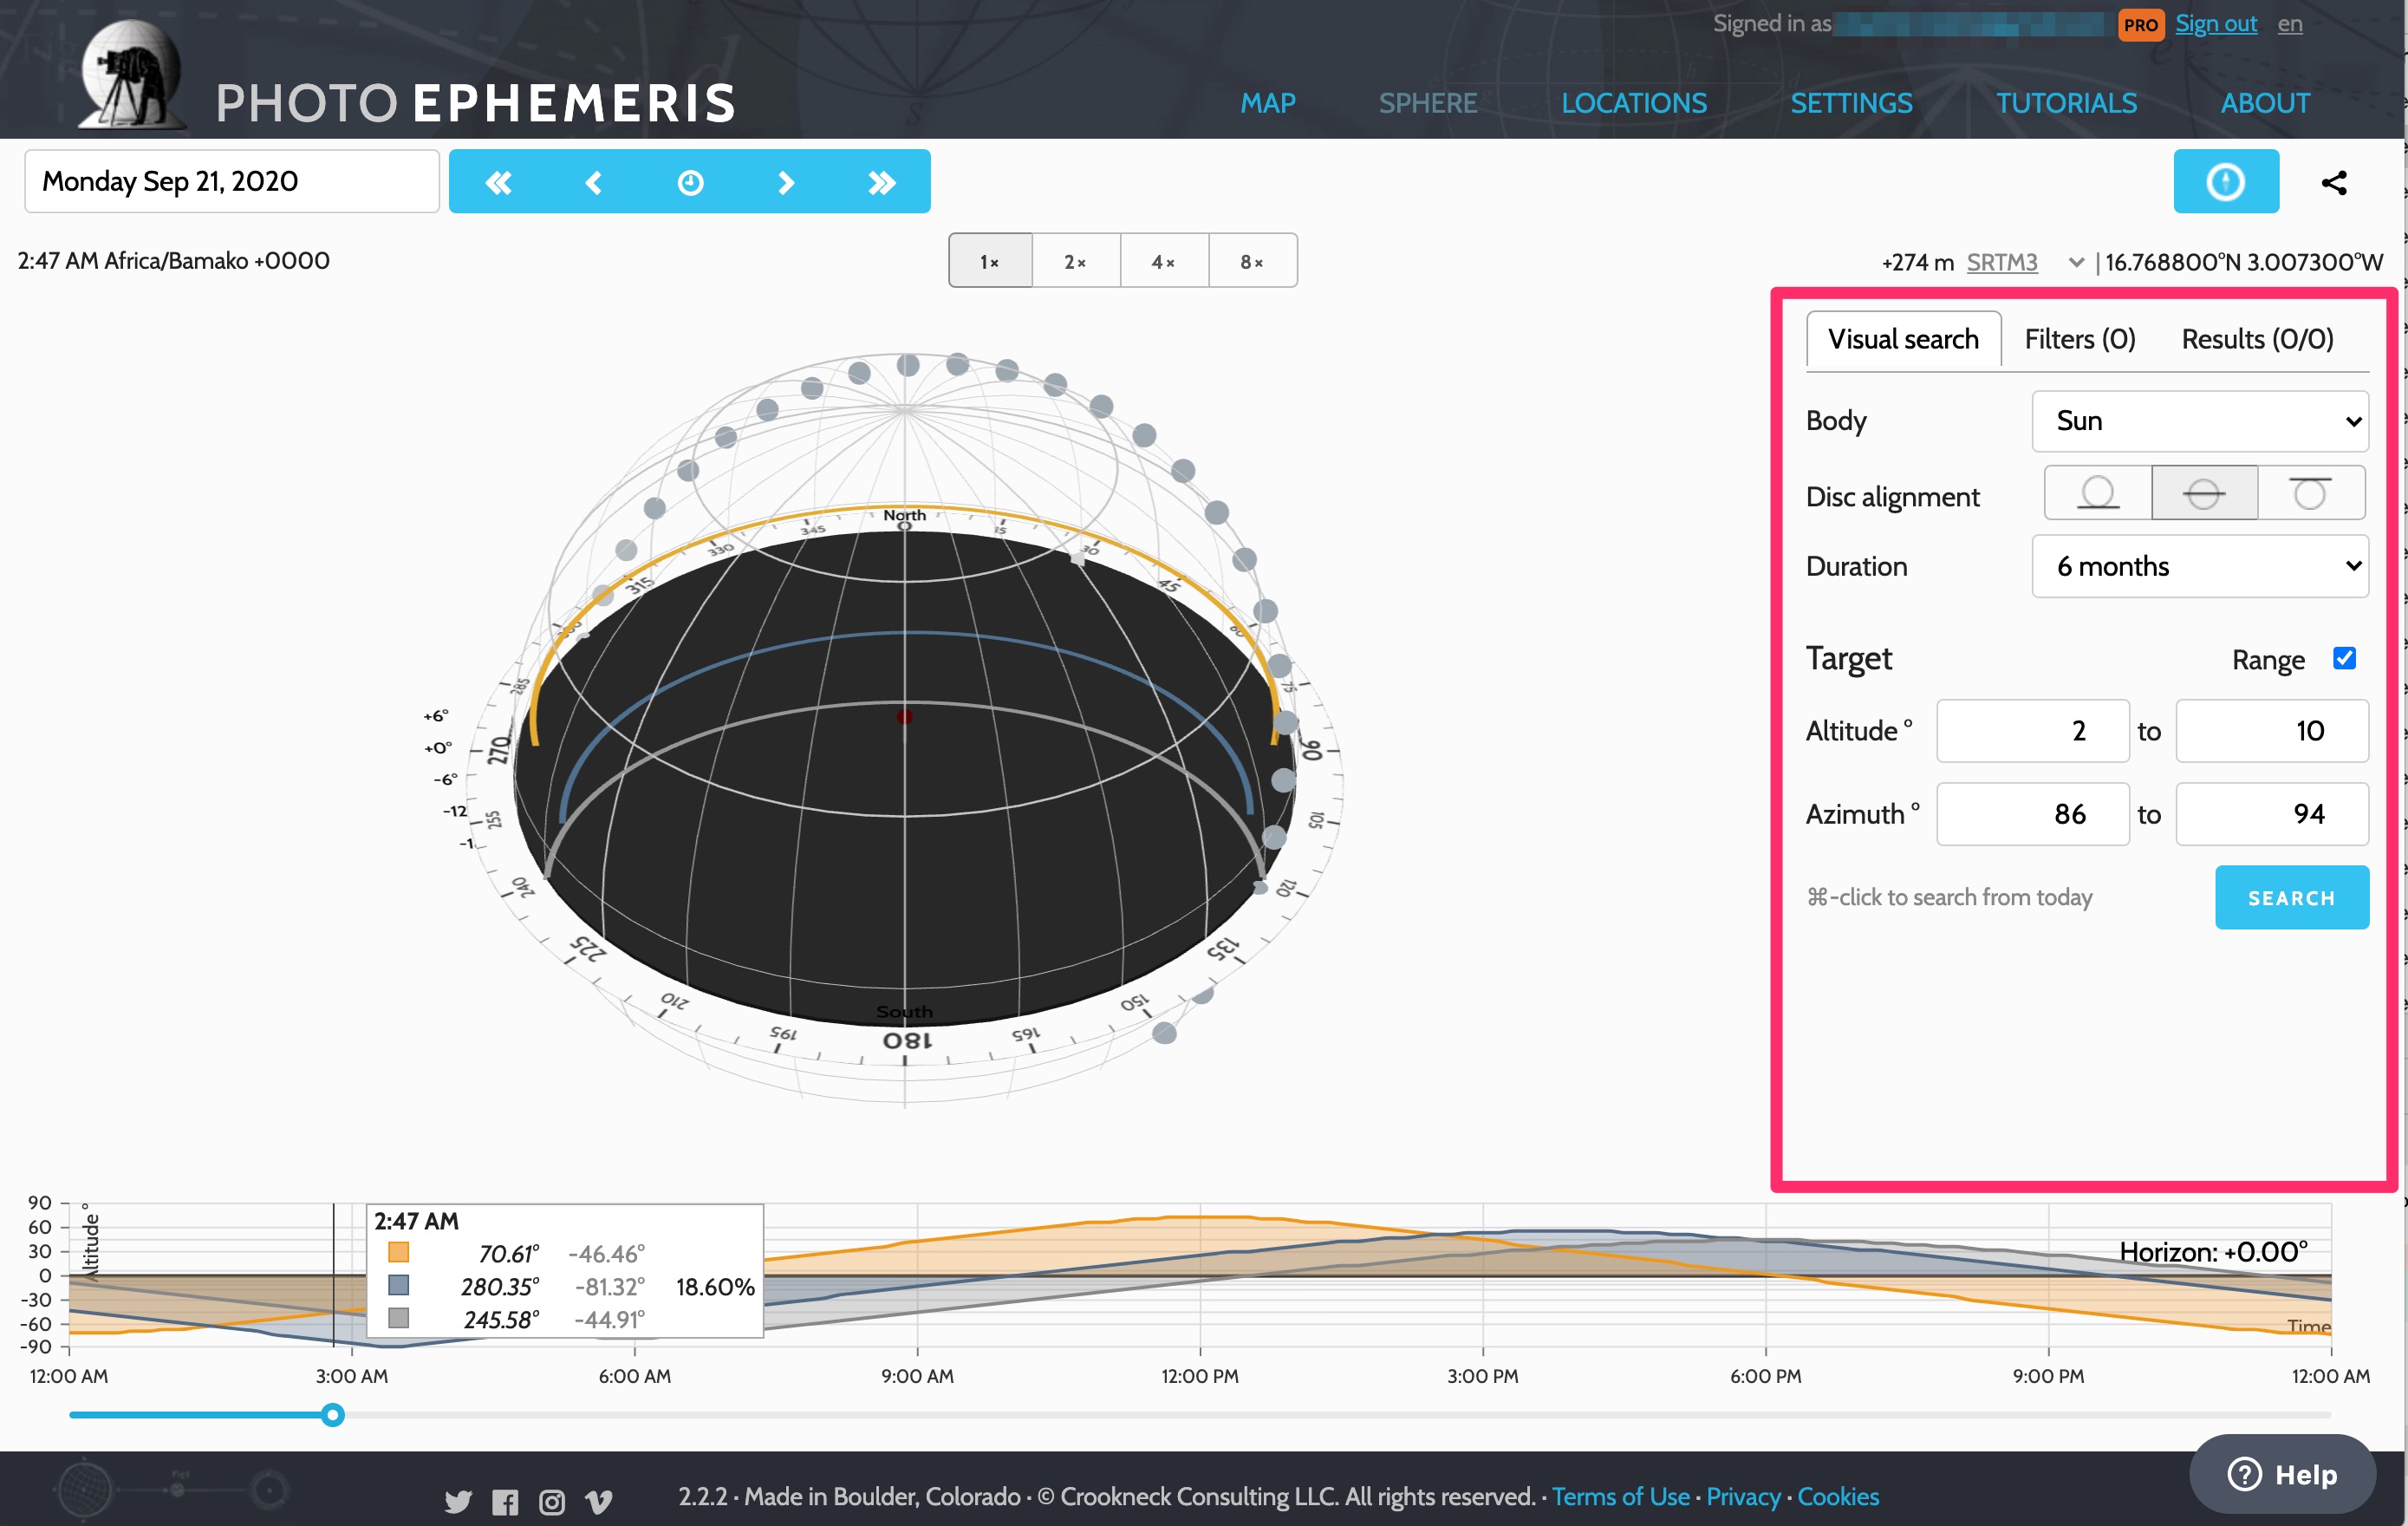Set sphere zoom to 4×

pyautogui.click(x=1164, y=261)
